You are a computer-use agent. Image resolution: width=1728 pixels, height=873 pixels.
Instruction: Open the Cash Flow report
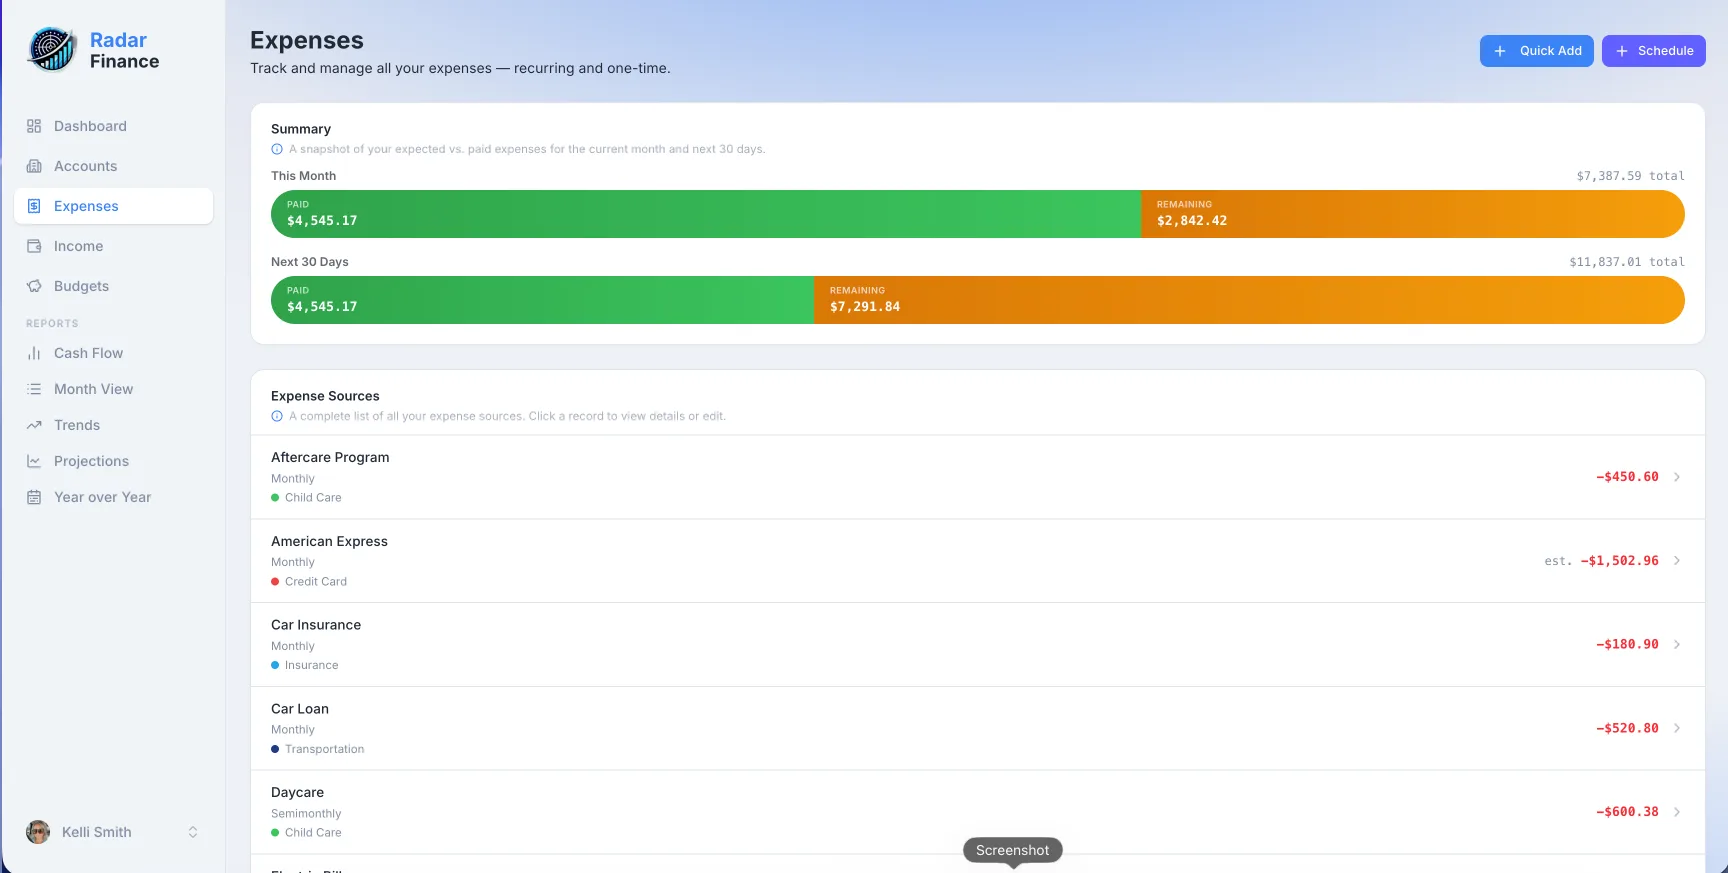point(113,353)
